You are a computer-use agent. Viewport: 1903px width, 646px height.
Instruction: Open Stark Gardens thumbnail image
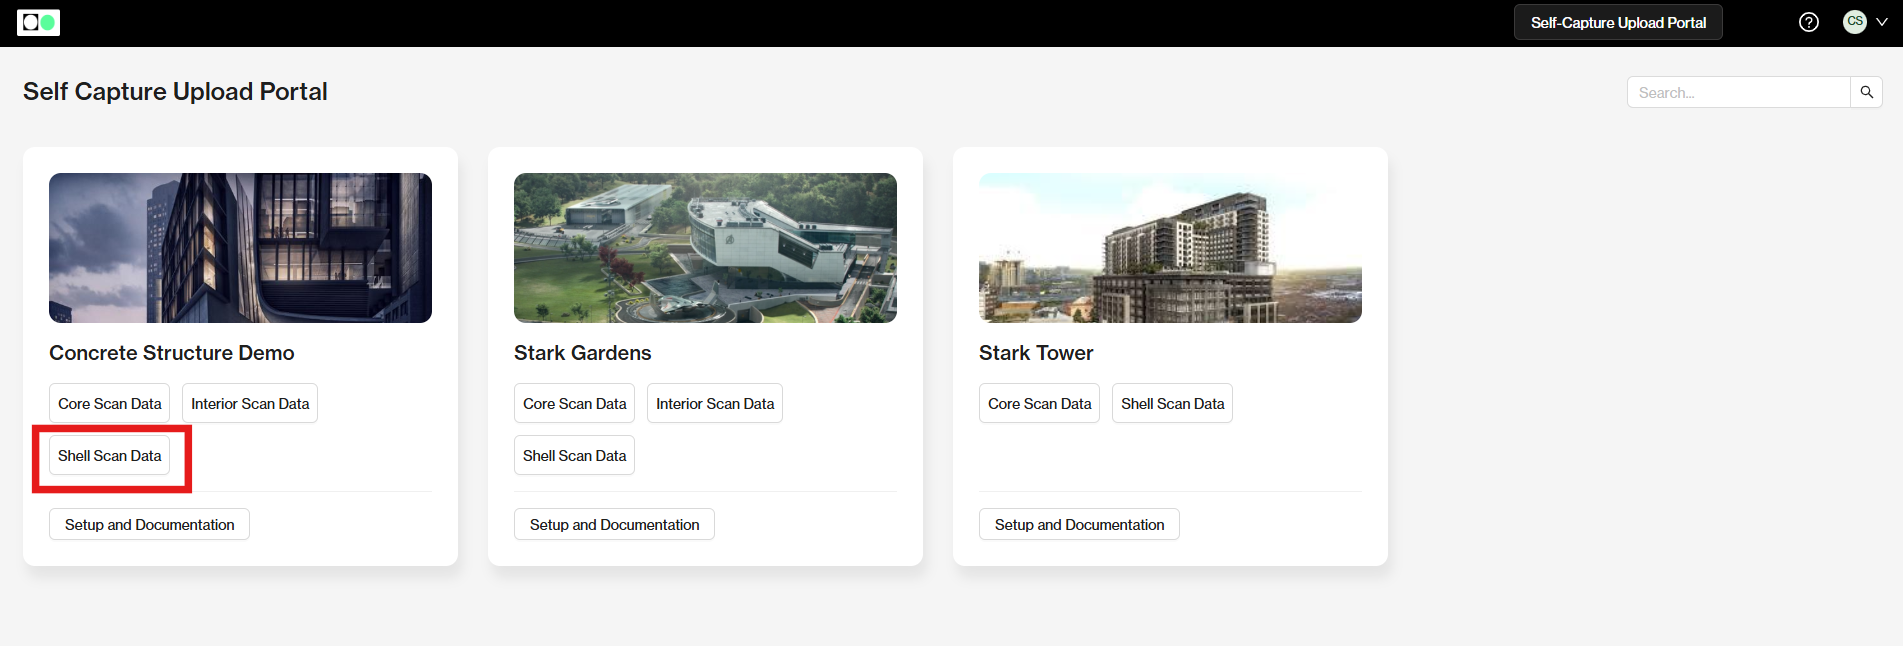pyautogui.click(x=705, y=248)
